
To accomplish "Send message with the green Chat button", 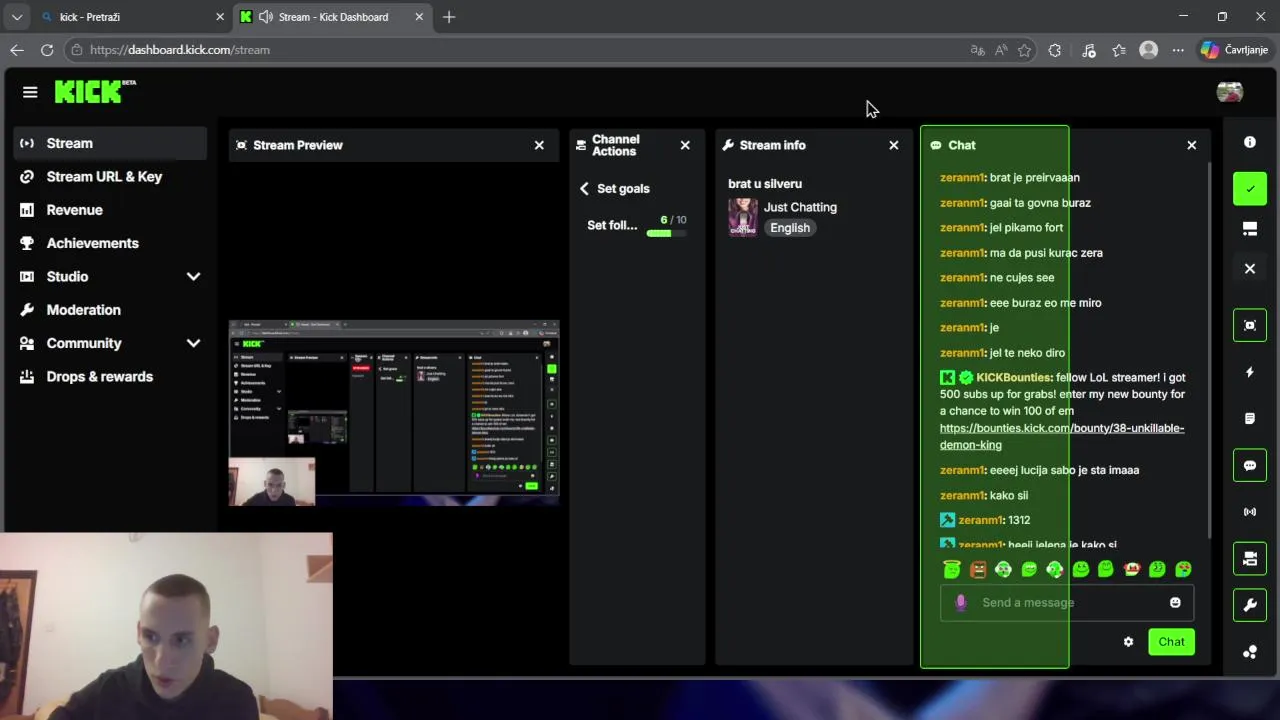I will (x=1171, y=642).
